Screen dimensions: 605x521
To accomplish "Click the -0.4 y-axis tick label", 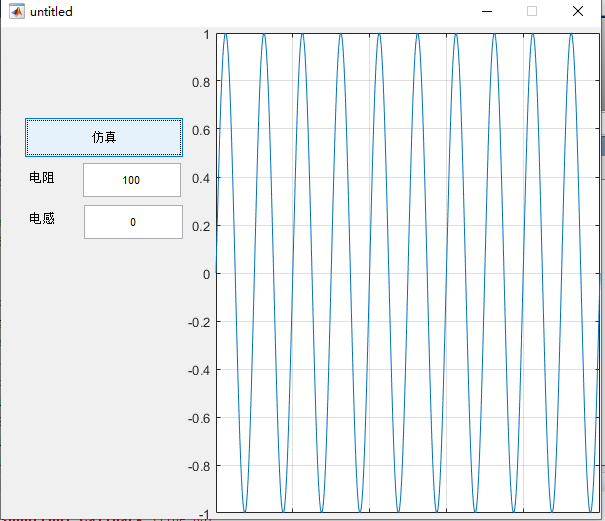I will coord(199,370).
